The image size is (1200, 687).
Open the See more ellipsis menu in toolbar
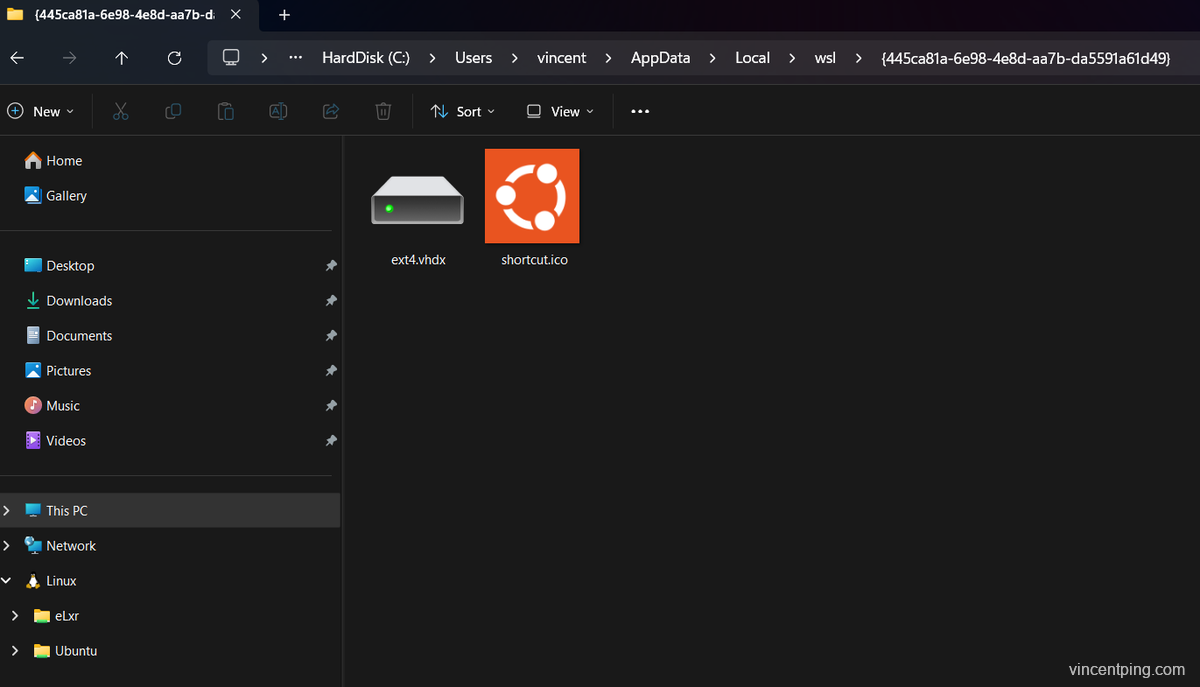tap(640, 111)
